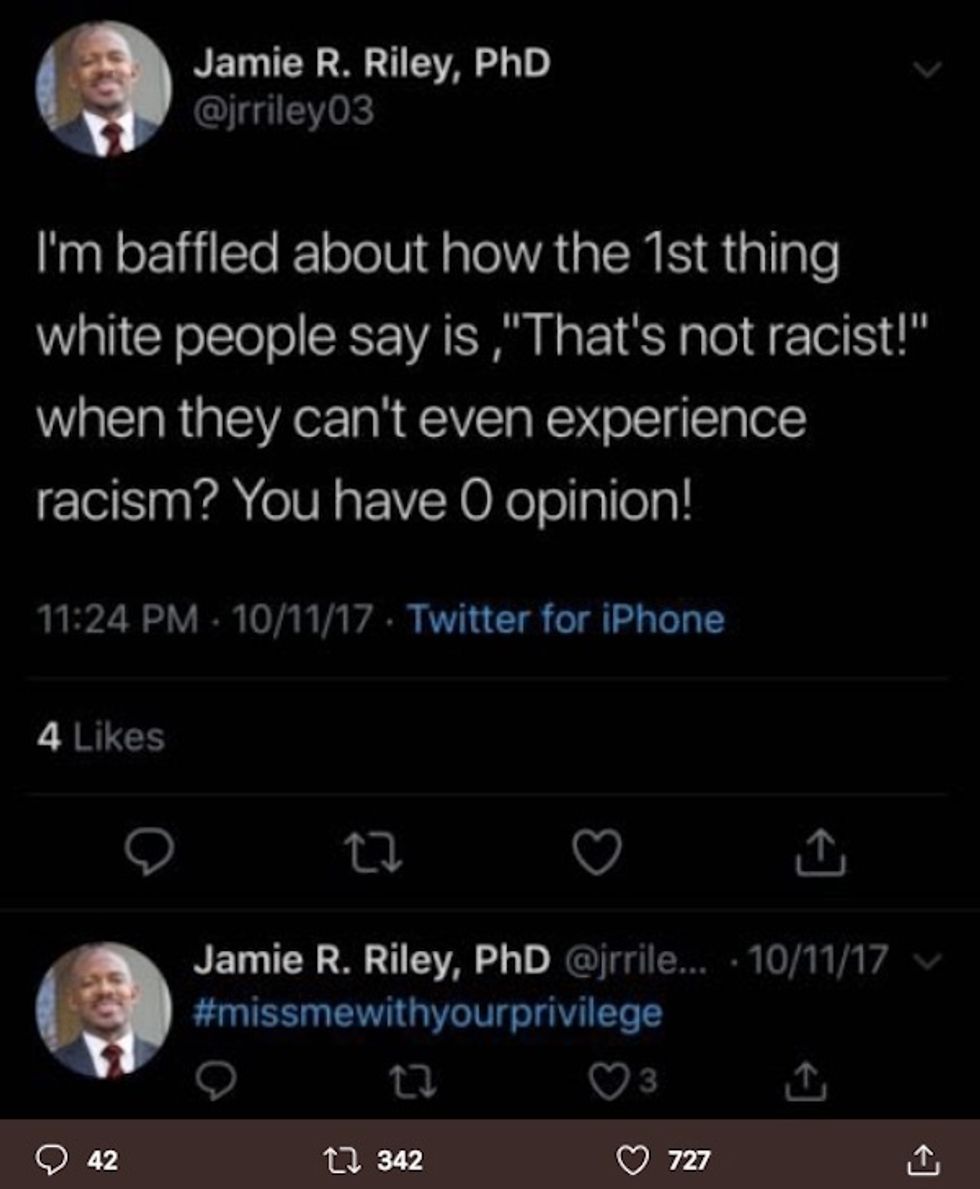Open the Twitter for iPhone link
Image resolution: width=980 pixels, height=1189 pixels.
point(566,619)
